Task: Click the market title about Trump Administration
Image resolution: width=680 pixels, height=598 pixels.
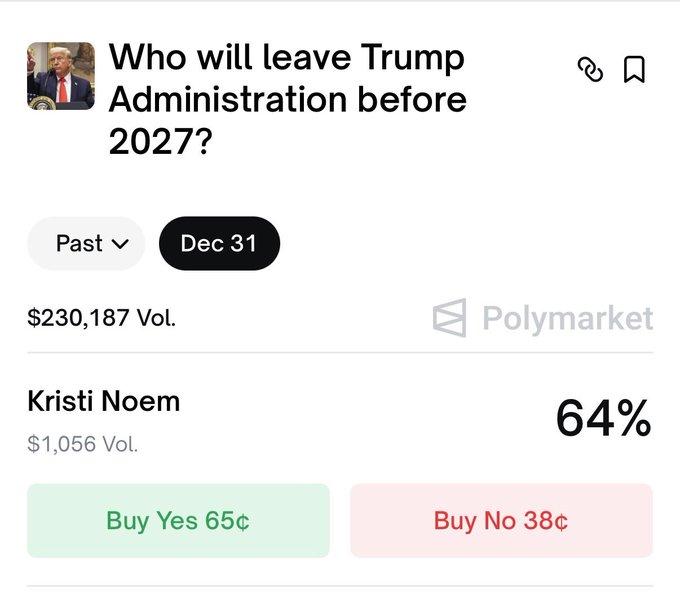Action: point(287,99)
